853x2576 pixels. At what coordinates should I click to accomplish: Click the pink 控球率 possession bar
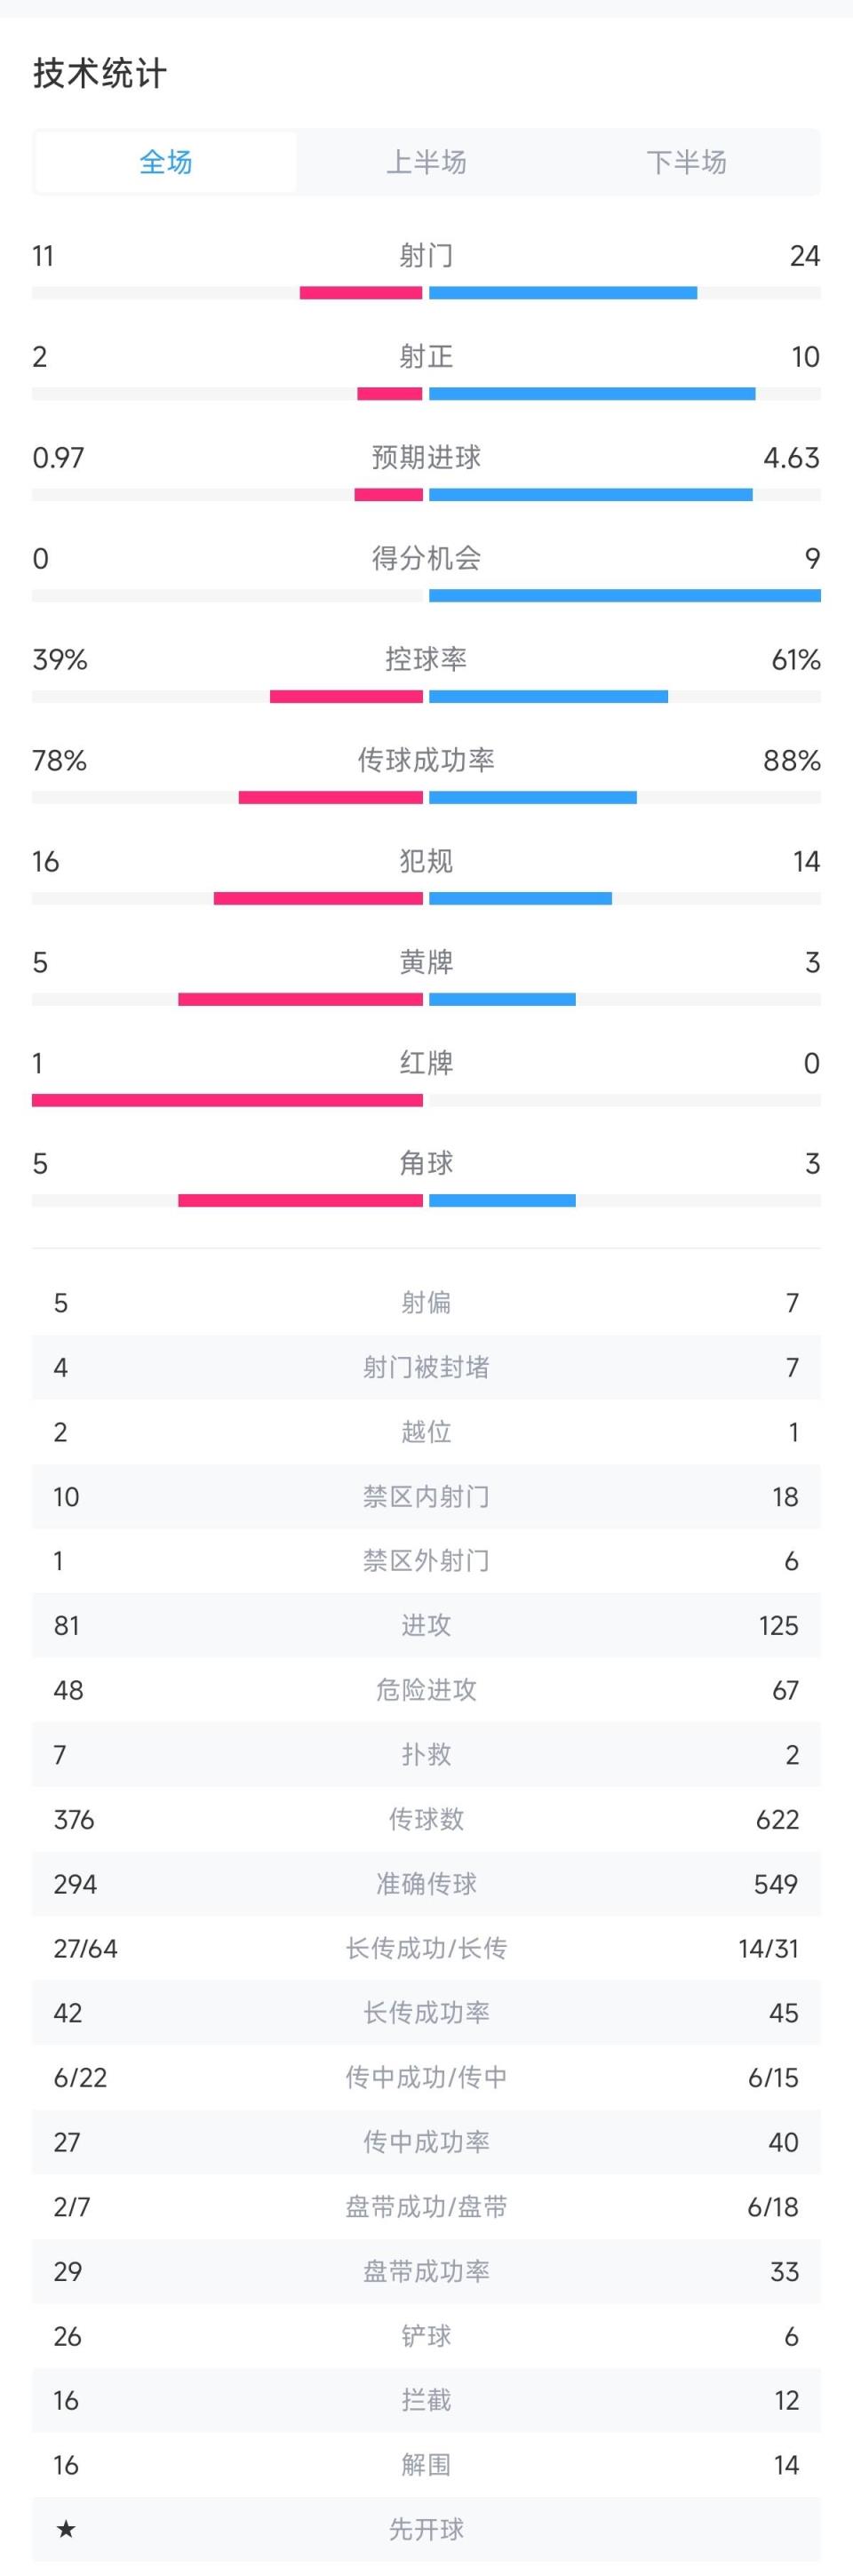click(x=346, y=696)
